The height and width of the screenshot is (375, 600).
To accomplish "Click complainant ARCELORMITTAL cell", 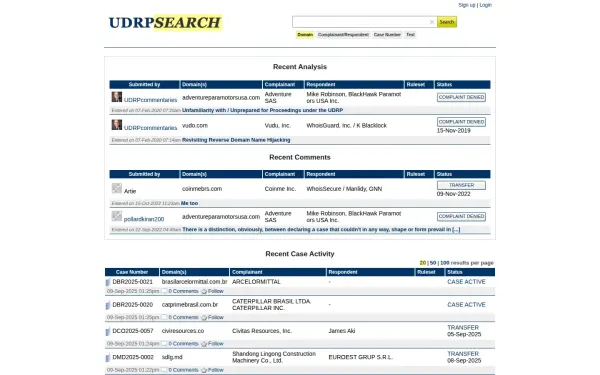I will point(256,282).
